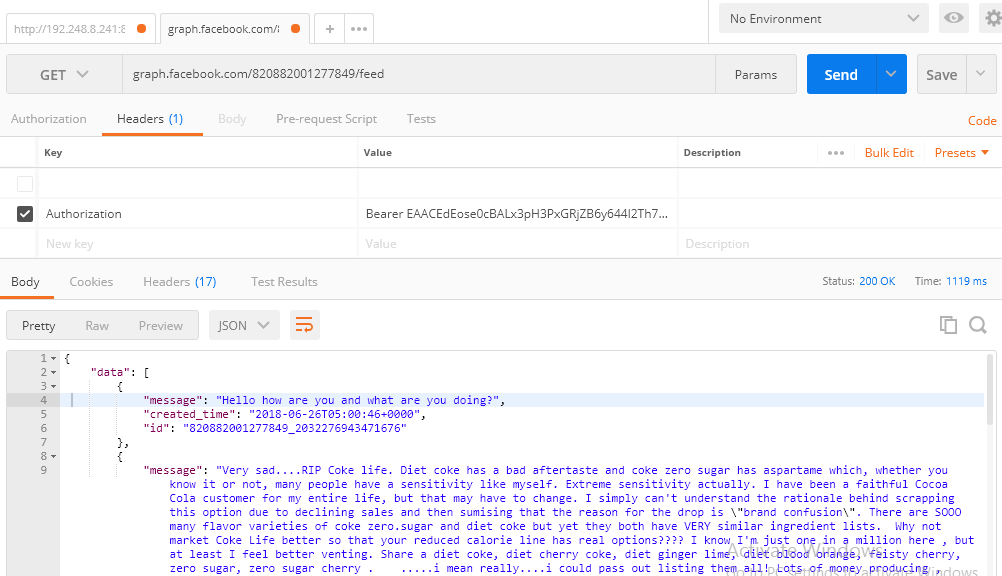Click the Bulk Edit link
This screenshot has height=576, width=1002.
[889, 153]
